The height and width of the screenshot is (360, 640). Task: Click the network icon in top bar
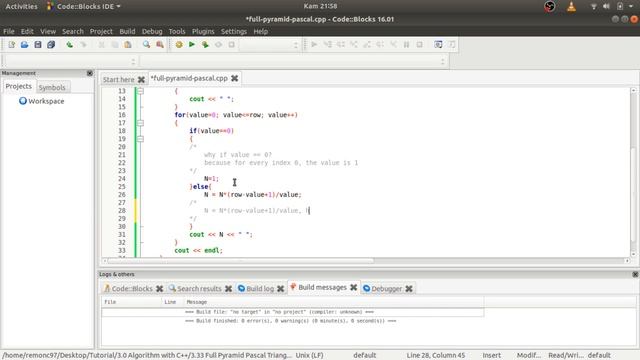tap(593, 6)
